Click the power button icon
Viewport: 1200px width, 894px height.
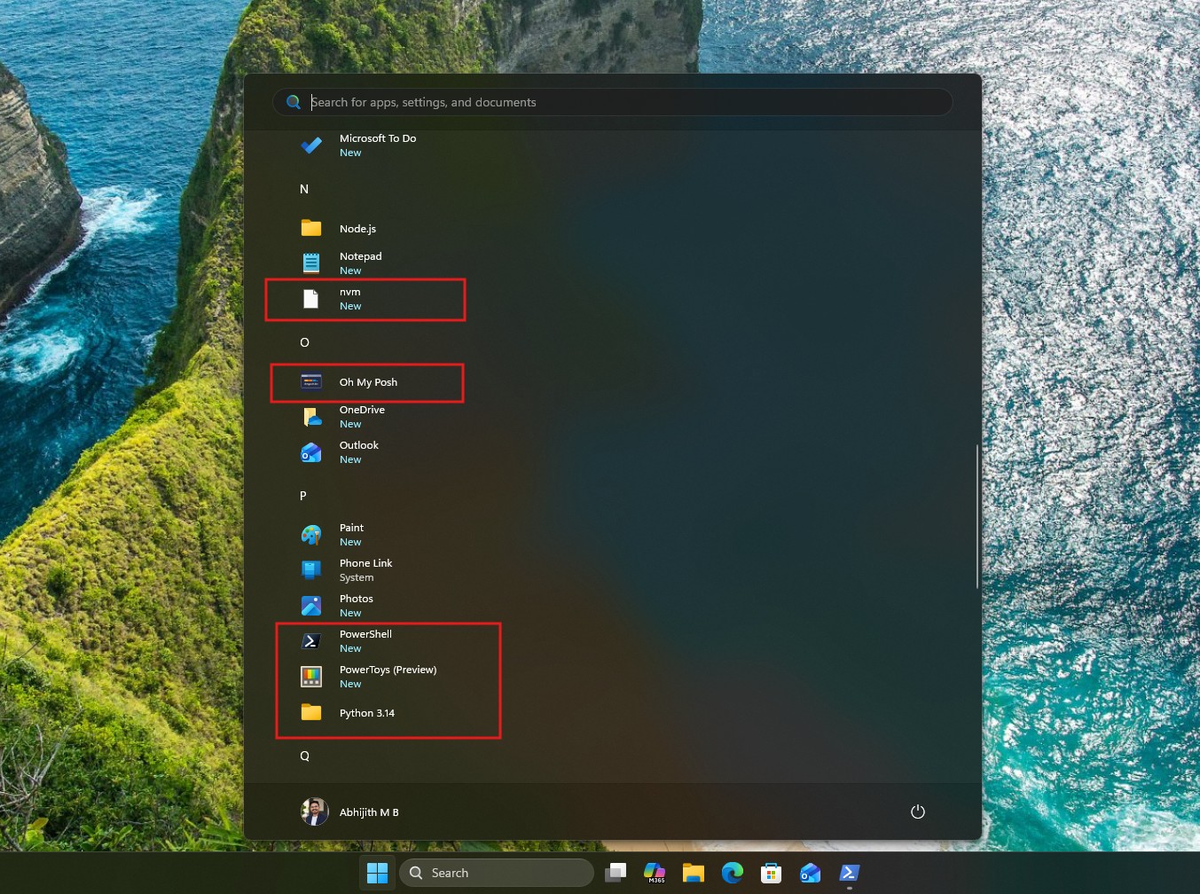tap(918, 812)
